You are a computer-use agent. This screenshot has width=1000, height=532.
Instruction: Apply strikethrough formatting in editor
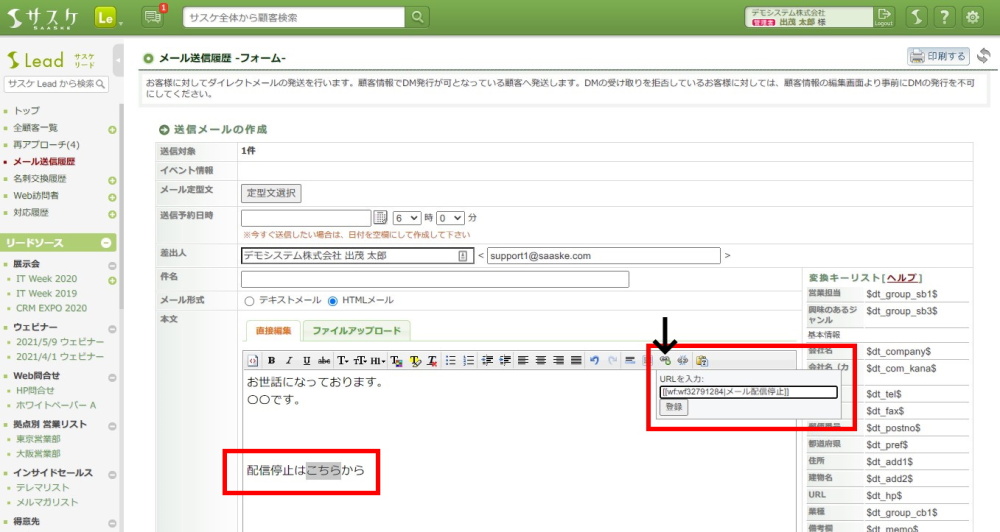point(324,360)
